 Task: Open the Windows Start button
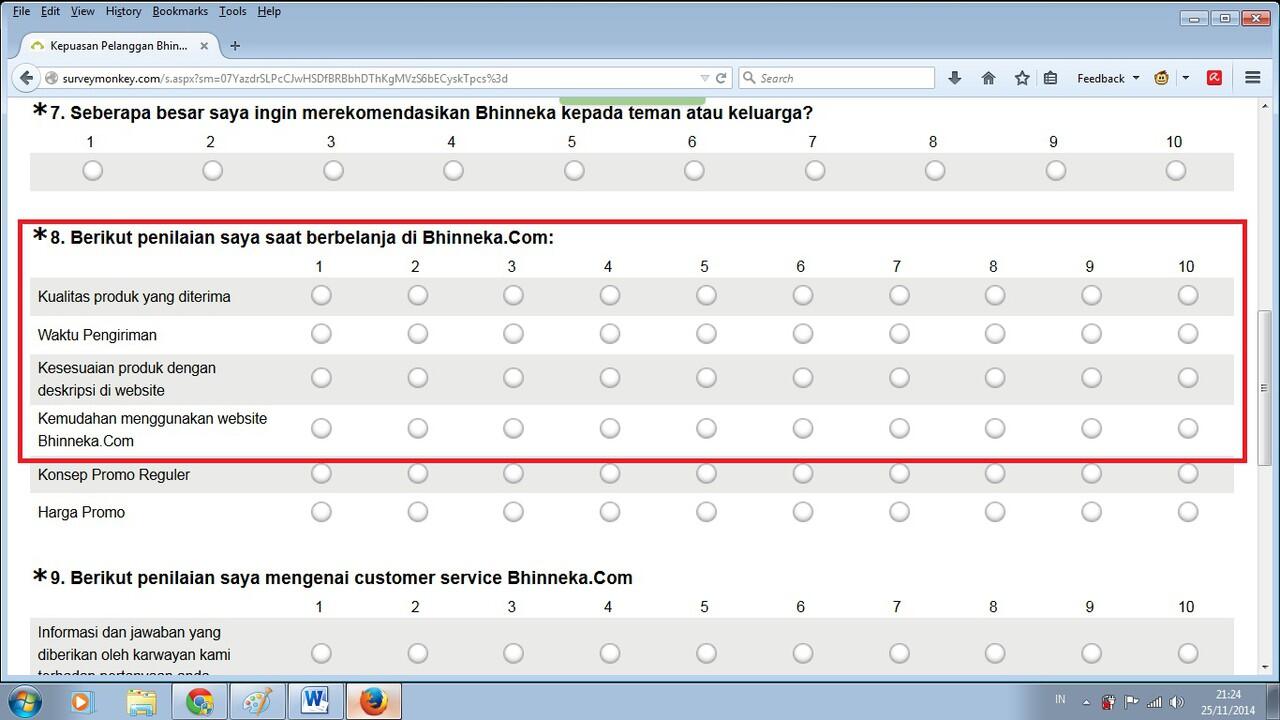pos(23,701)
